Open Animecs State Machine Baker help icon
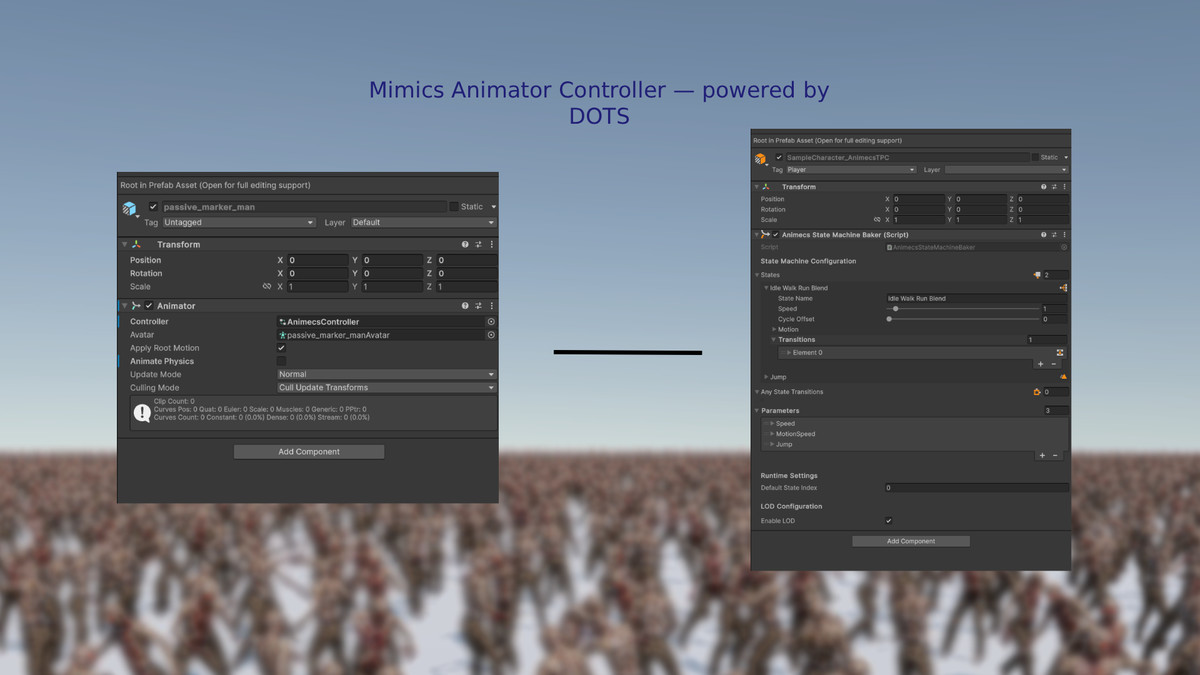Screen dimensions: 1200x675 [1044, 235]
